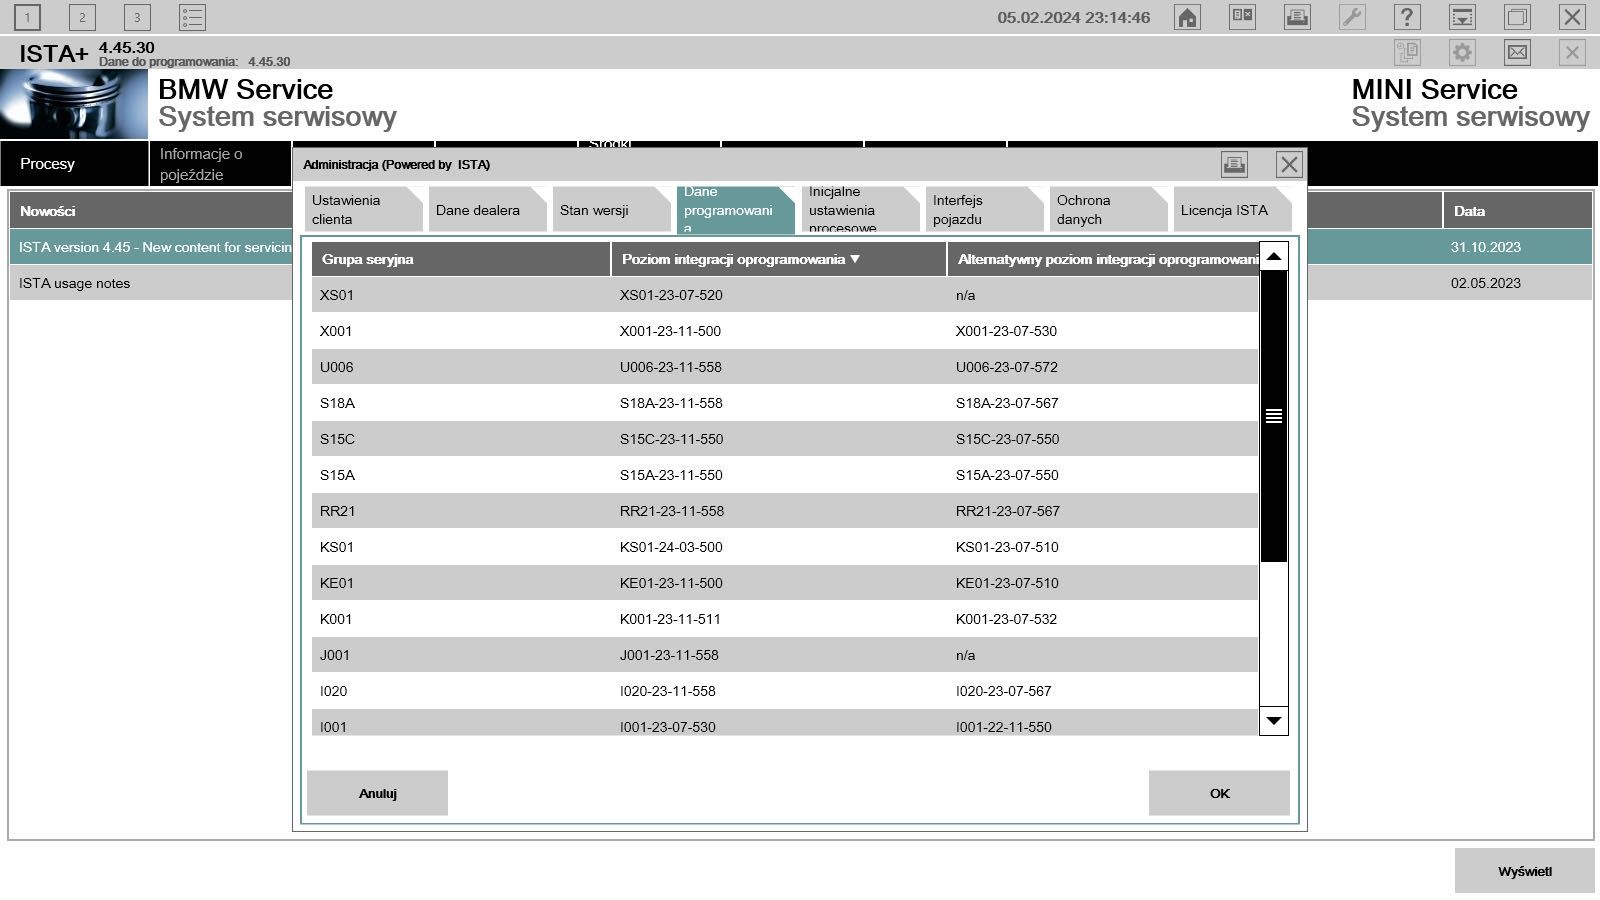Select operation slot 1 icon
The height and width of the screenshot is (900, 1600).
click(x=27, y=17)
